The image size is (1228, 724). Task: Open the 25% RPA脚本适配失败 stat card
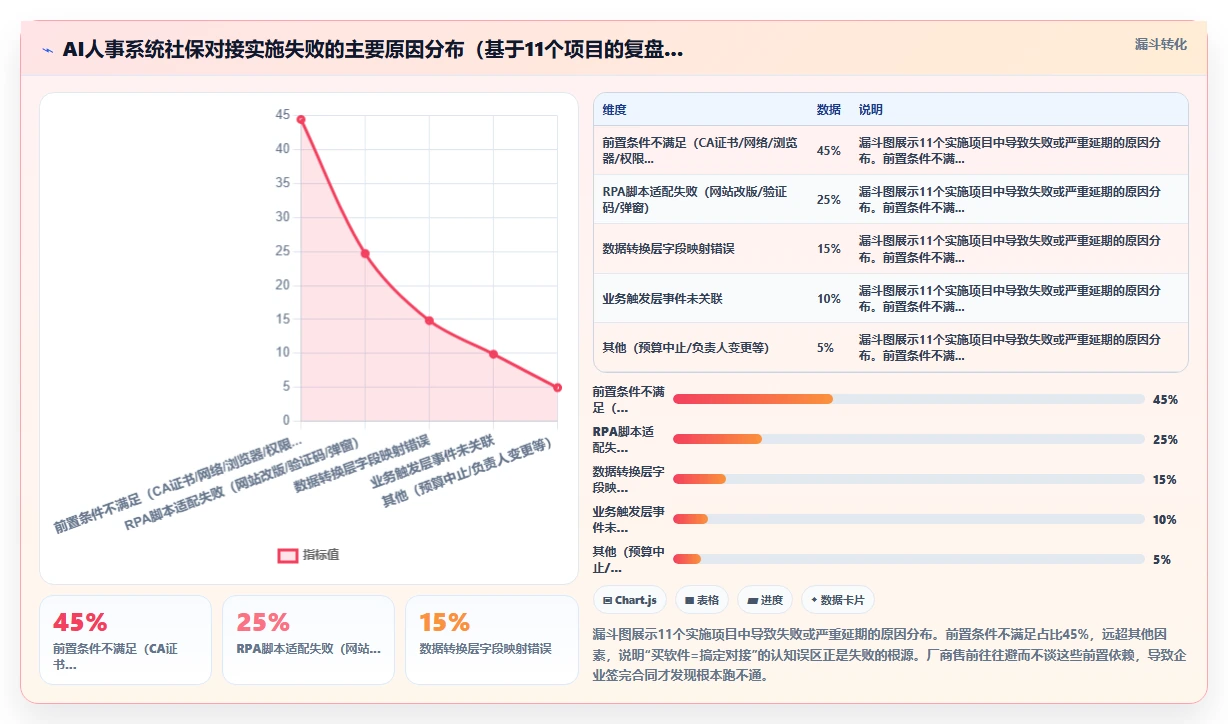[x=308, y=640]
